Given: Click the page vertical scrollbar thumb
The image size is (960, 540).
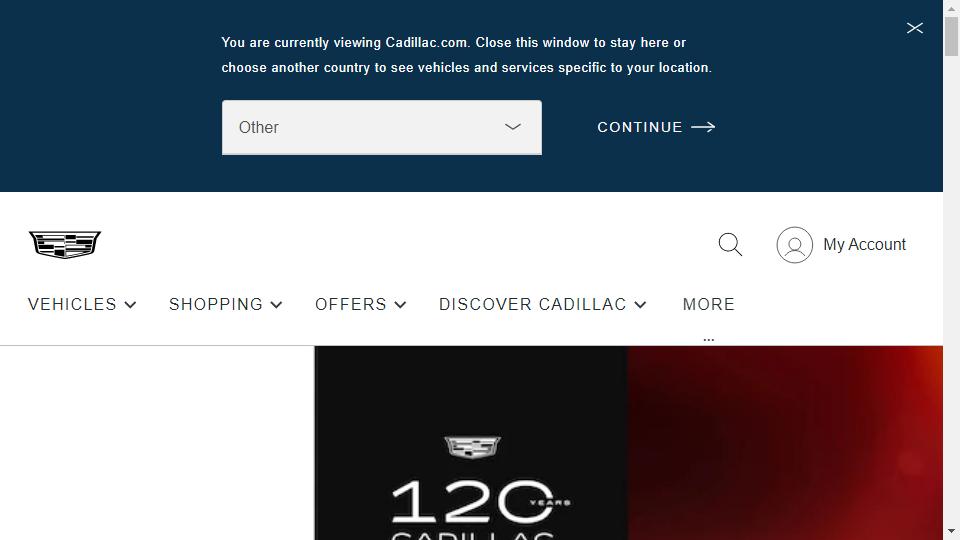Looking at the screenshot, I should [x=951, y=37].
